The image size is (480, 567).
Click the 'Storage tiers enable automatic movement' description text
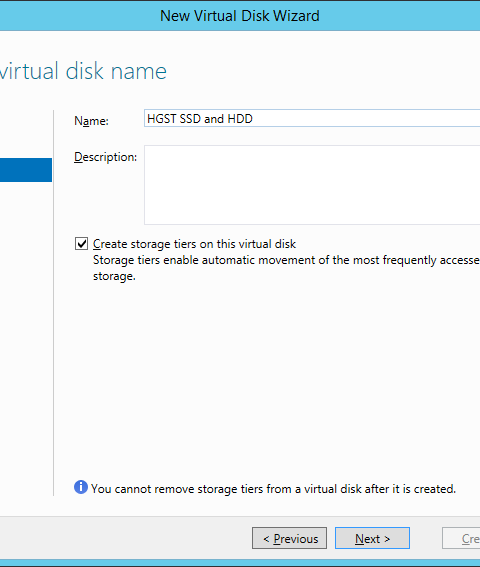pyautogui.click(x=286, y=268)
